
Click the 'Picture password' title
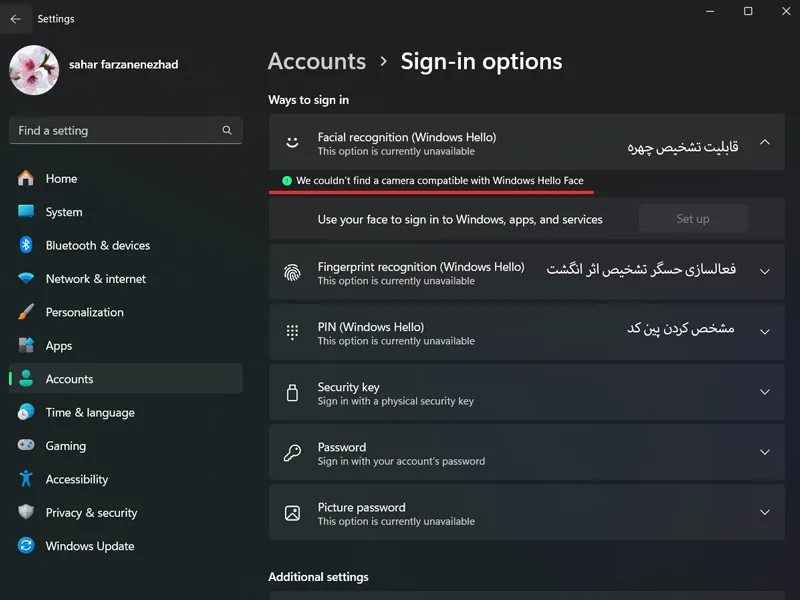pos(361,507)
